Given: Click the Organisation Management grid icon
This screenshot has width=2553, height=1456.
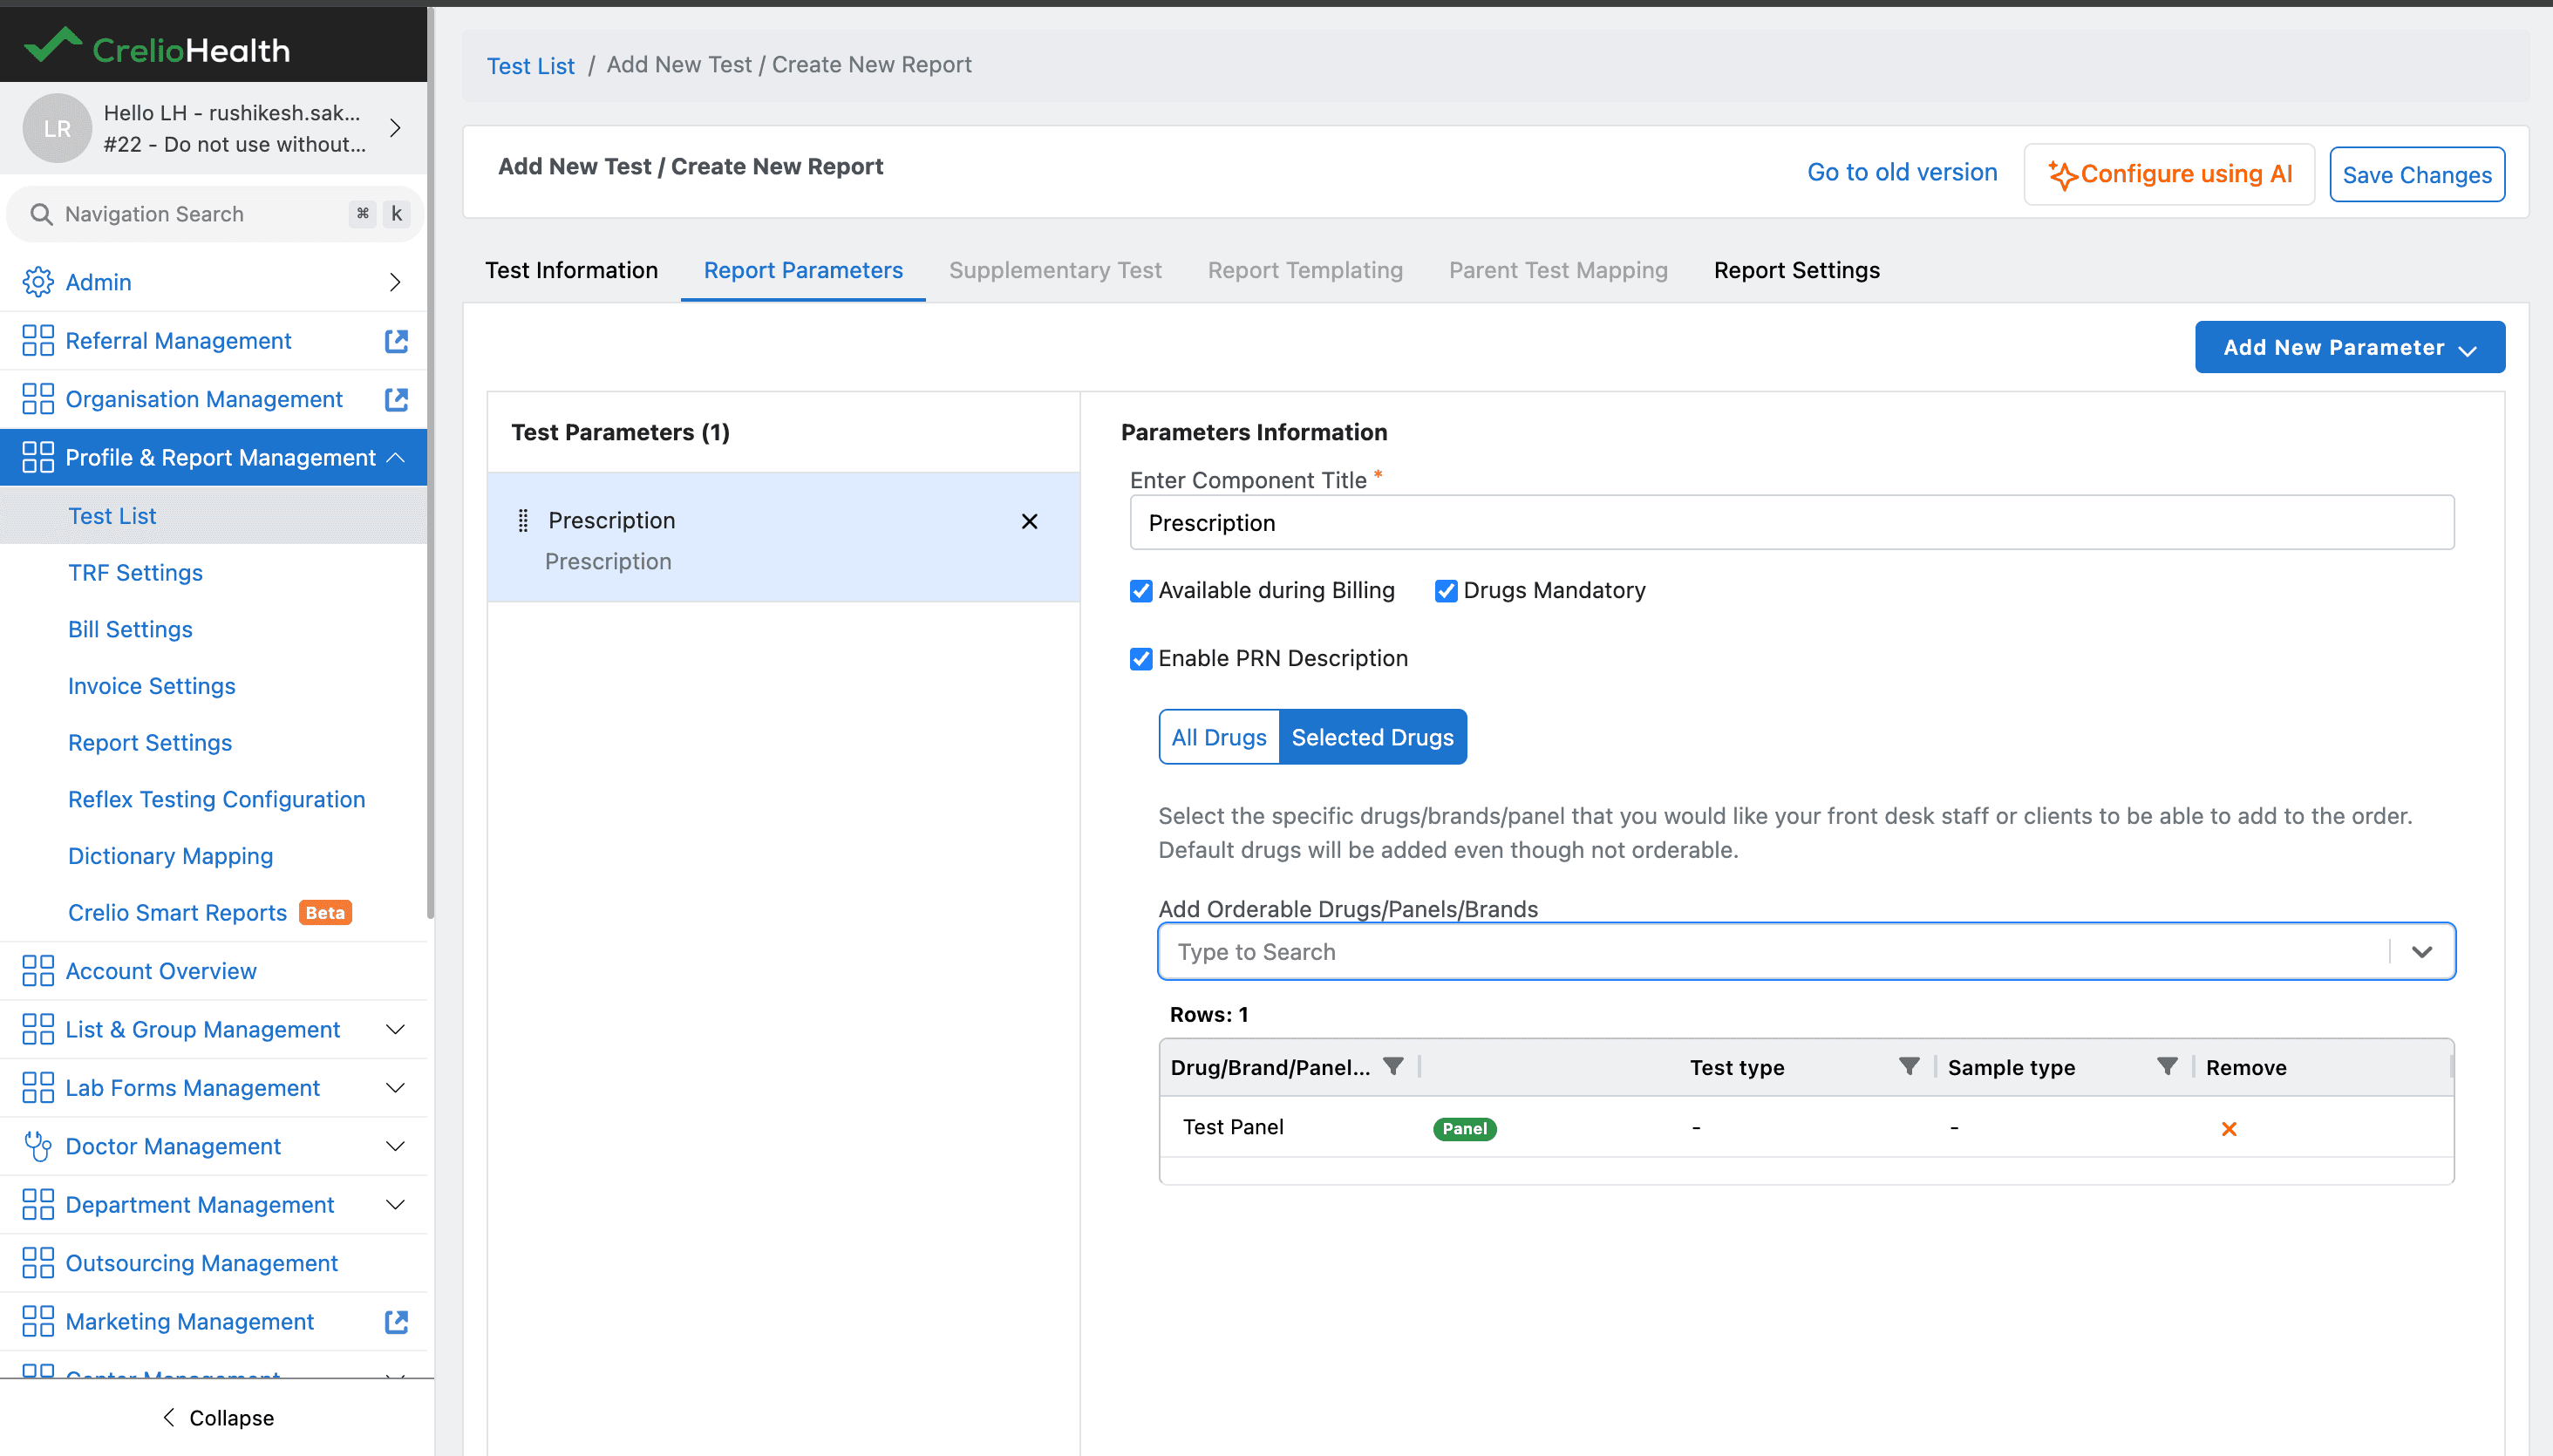Looking at the screenshot, I should tap(38, 399).
